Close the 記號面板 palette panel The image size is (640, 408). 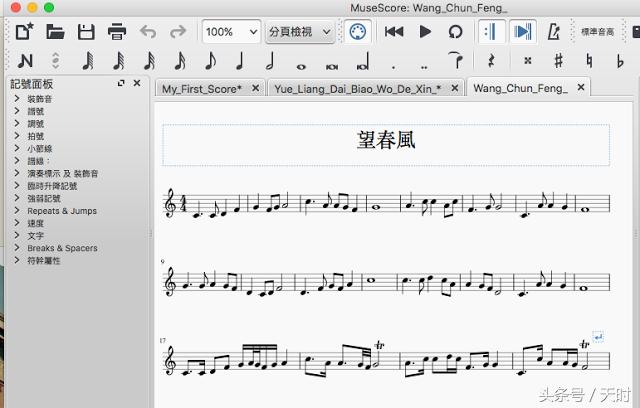137,83
